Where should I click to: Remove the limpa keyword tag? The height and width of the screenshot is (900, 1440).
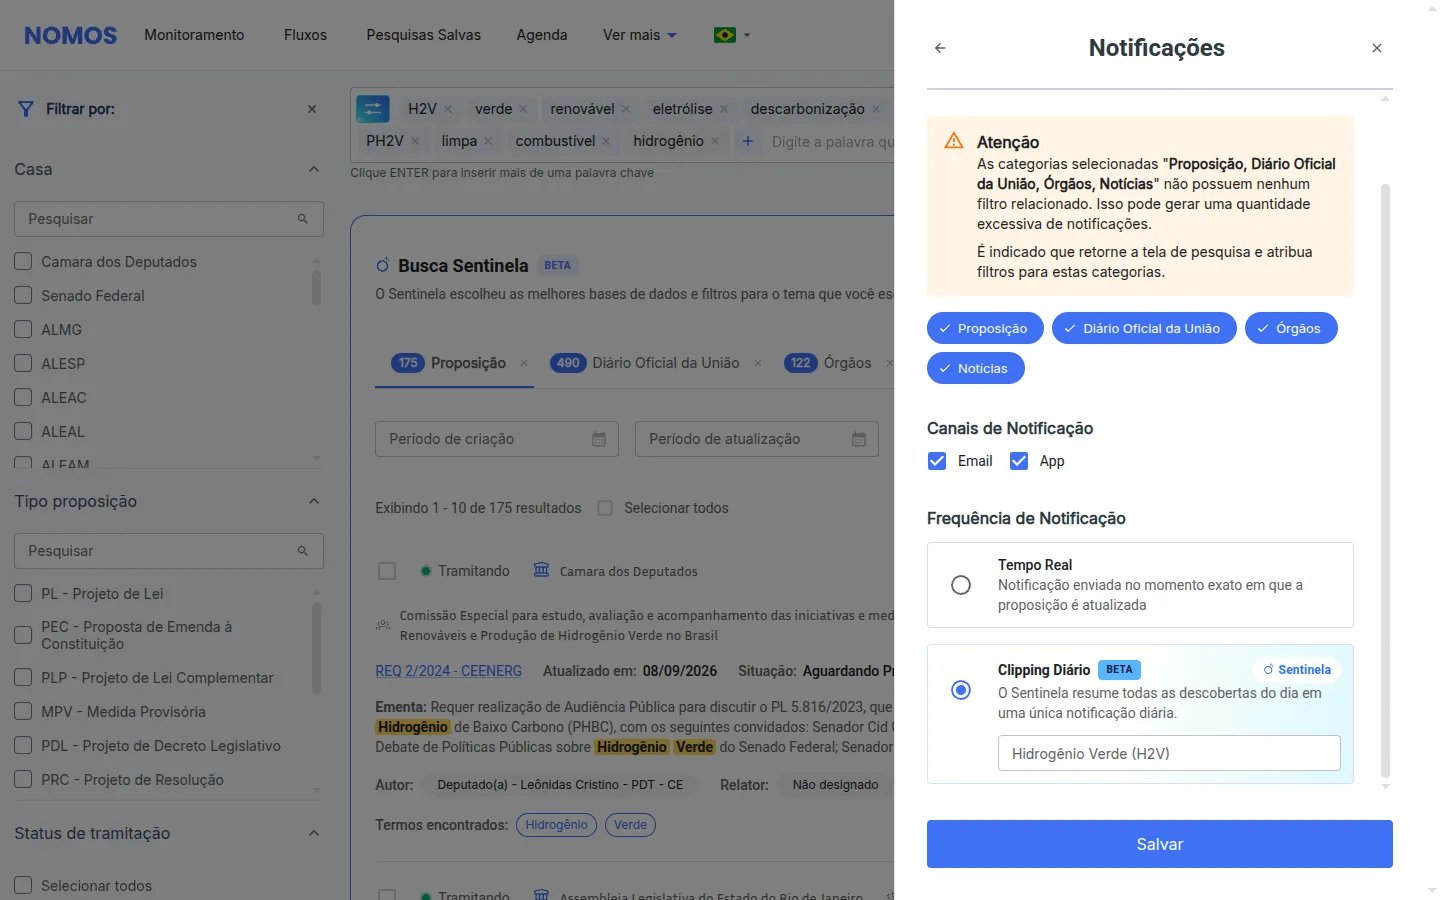pos(488,141)
